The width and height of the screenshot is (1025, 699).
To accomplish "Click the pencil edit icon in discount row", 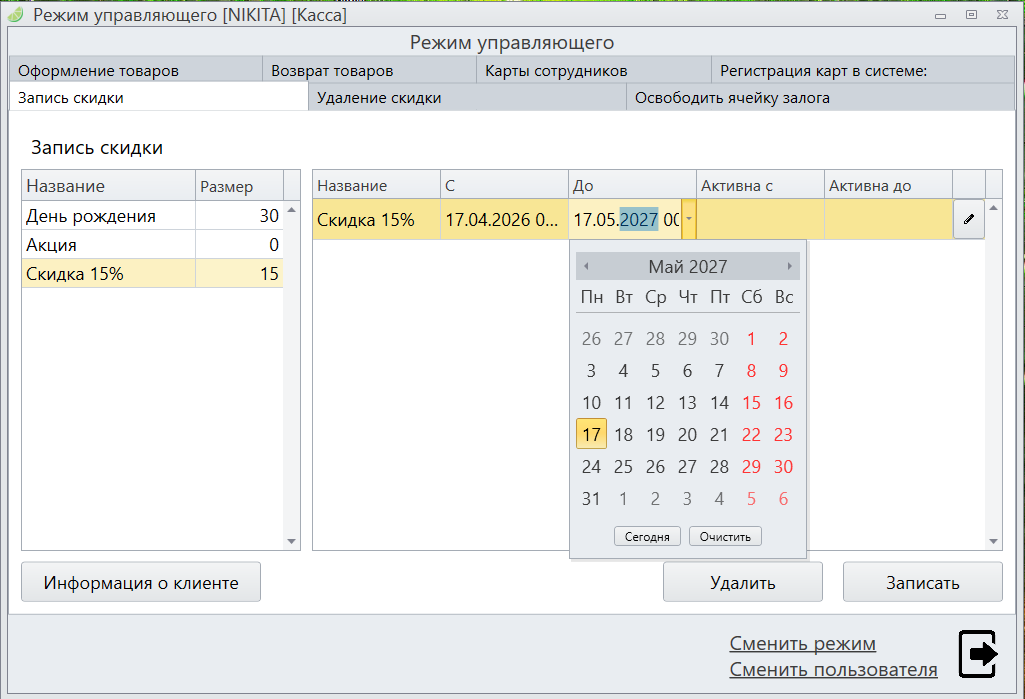I will (x=968, y=219).
